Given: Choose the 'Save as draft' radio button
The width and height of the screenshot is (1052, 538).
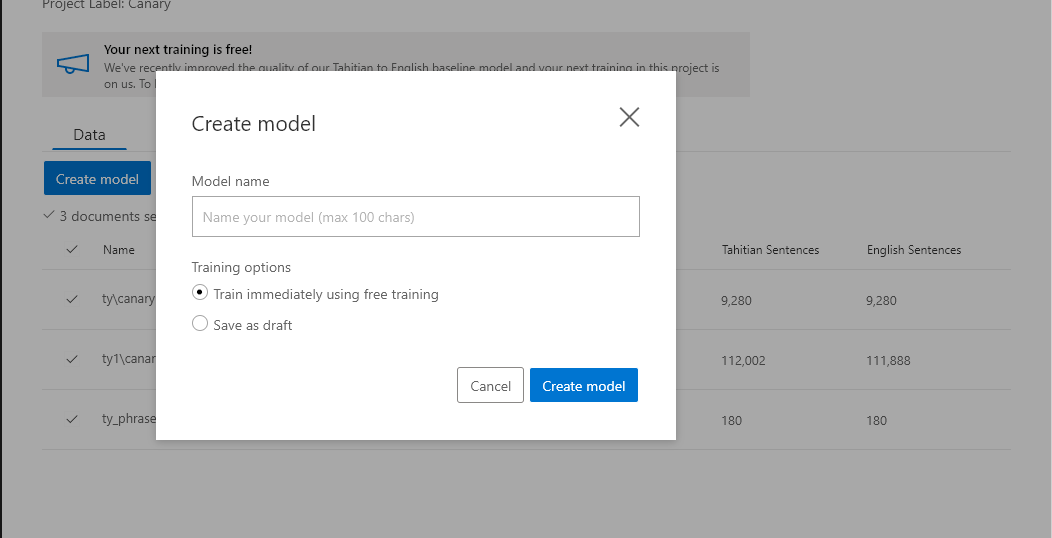Looking at the screenshot, I should pos(200,324).
